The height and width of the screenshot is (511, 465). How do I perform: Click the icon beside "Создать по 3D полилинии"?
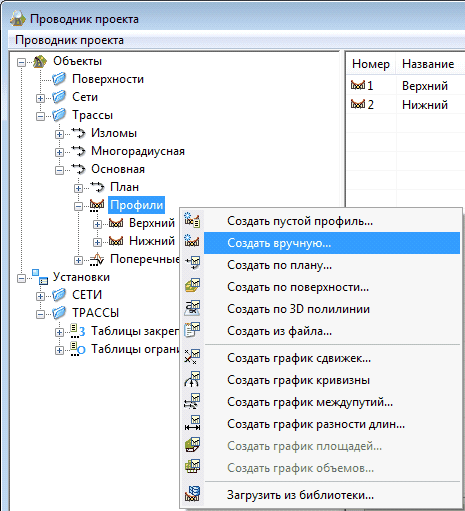[x=192, y=308]
